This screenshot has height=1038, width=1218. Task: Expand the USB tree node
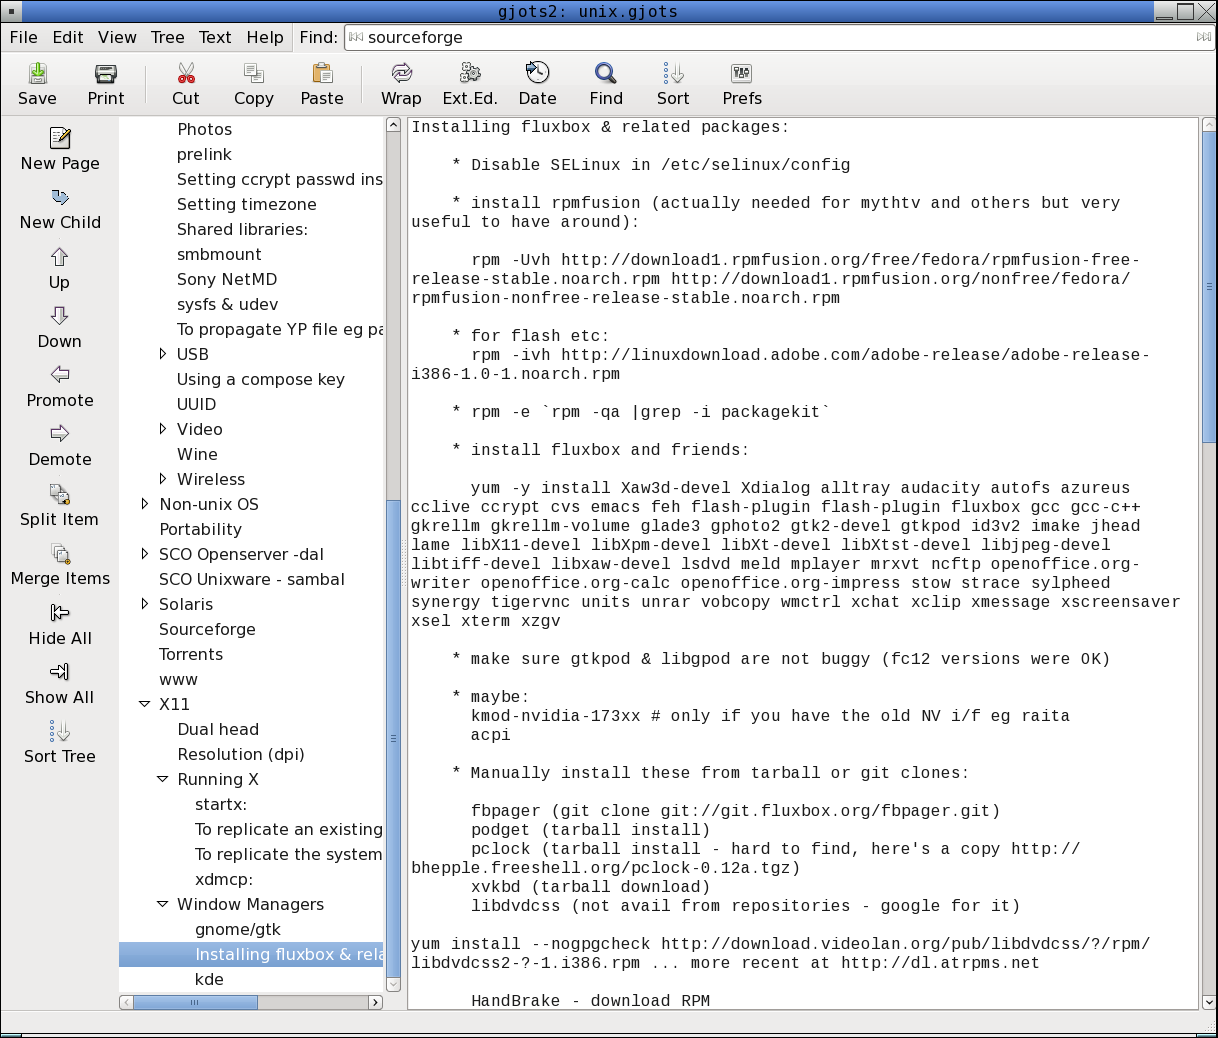163,354
